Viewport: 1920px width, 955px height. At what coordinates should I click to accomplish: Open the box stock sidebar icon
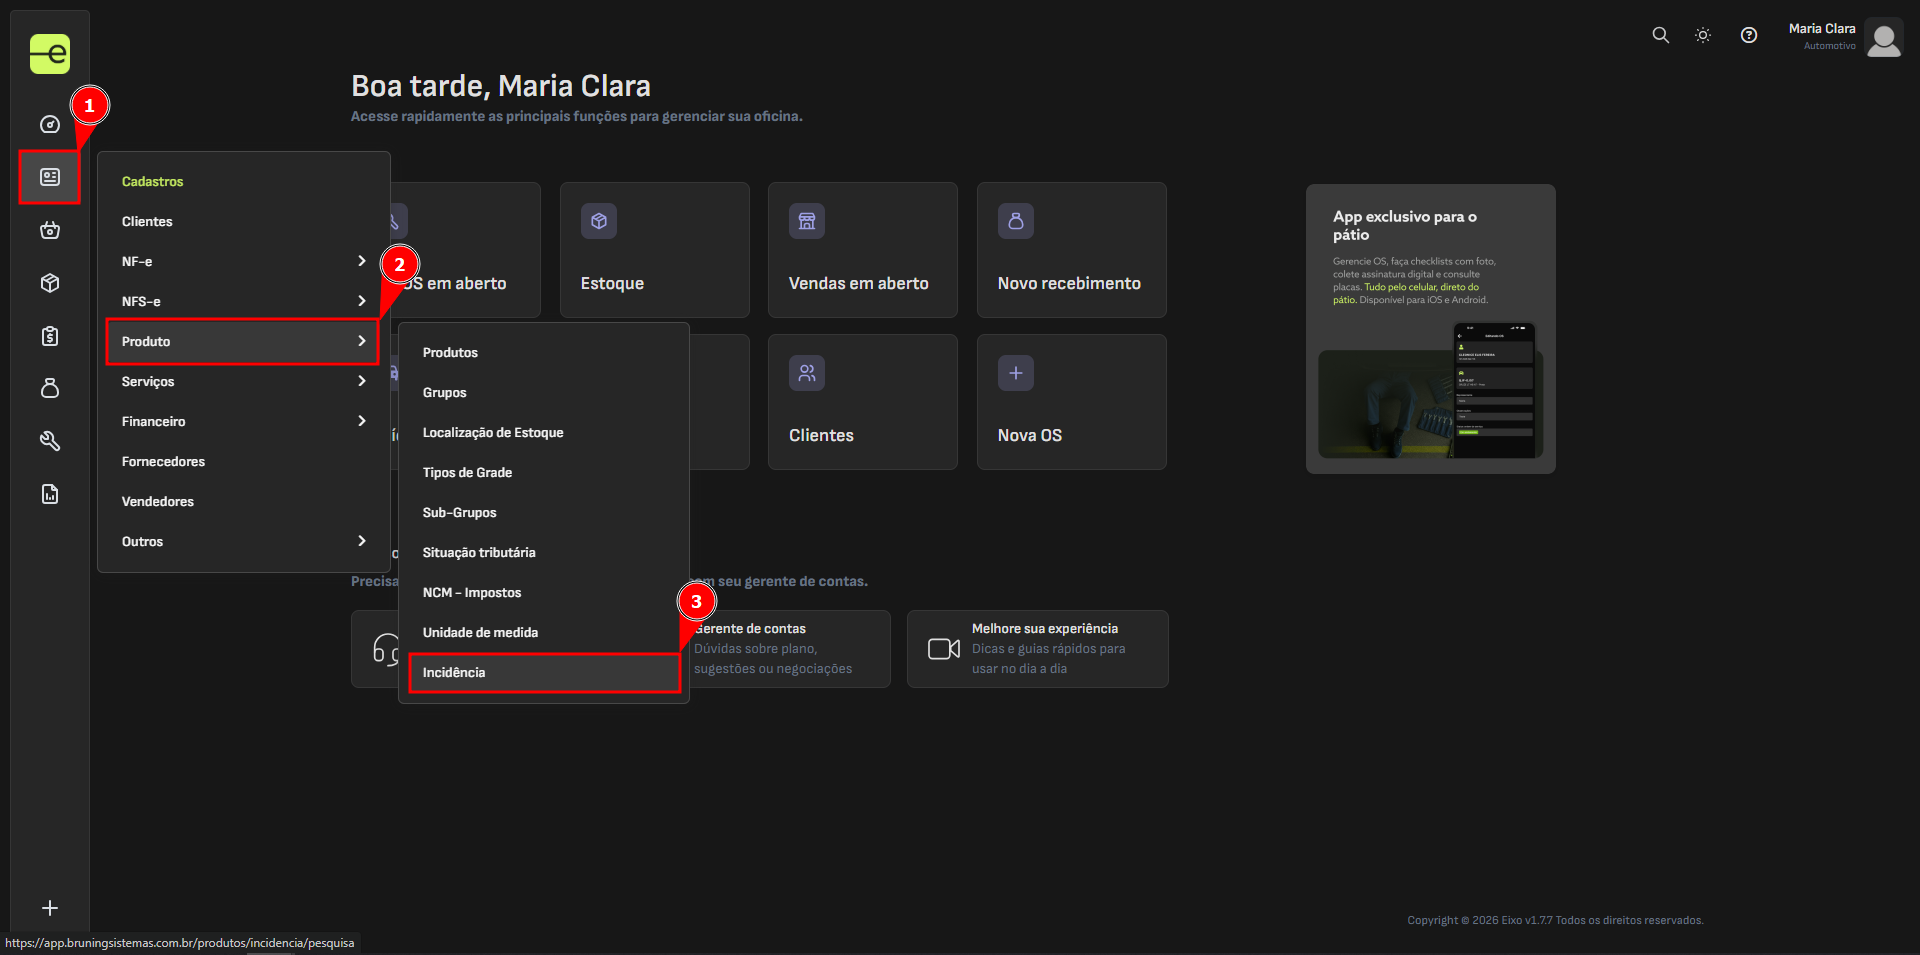click(x=50, y=284)
